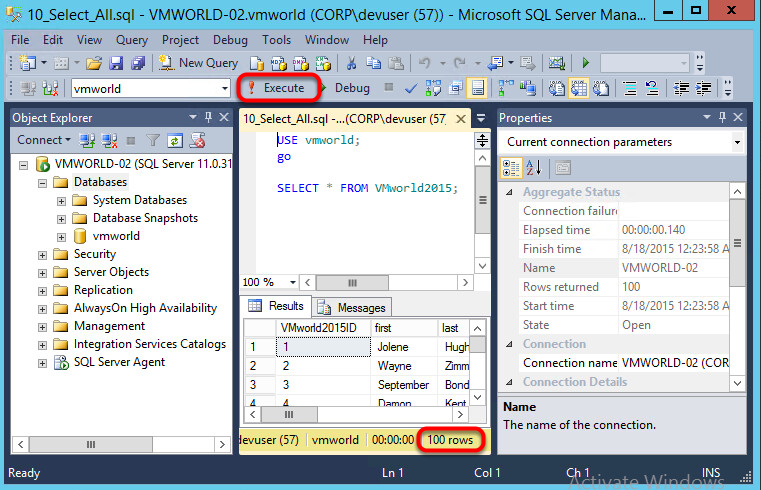Click the green Start arrow icon

click(586, 63)
